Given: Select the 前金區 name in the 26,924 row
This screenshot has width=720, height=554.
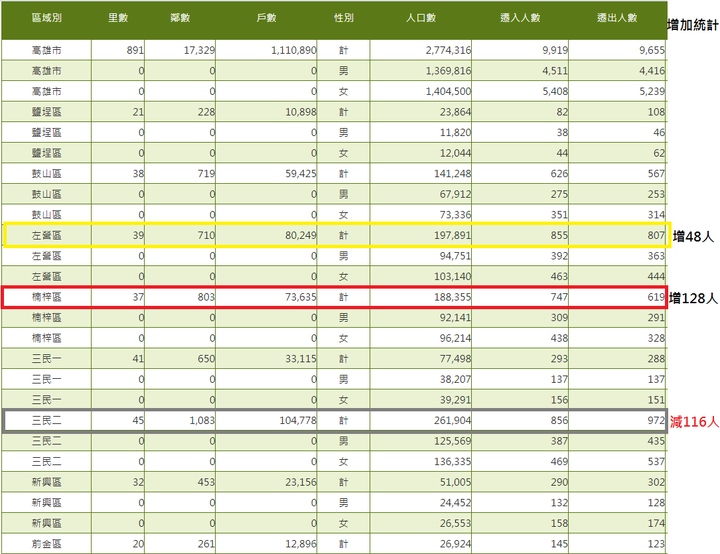Looking at the screenshot, I should tap(46, 544).
